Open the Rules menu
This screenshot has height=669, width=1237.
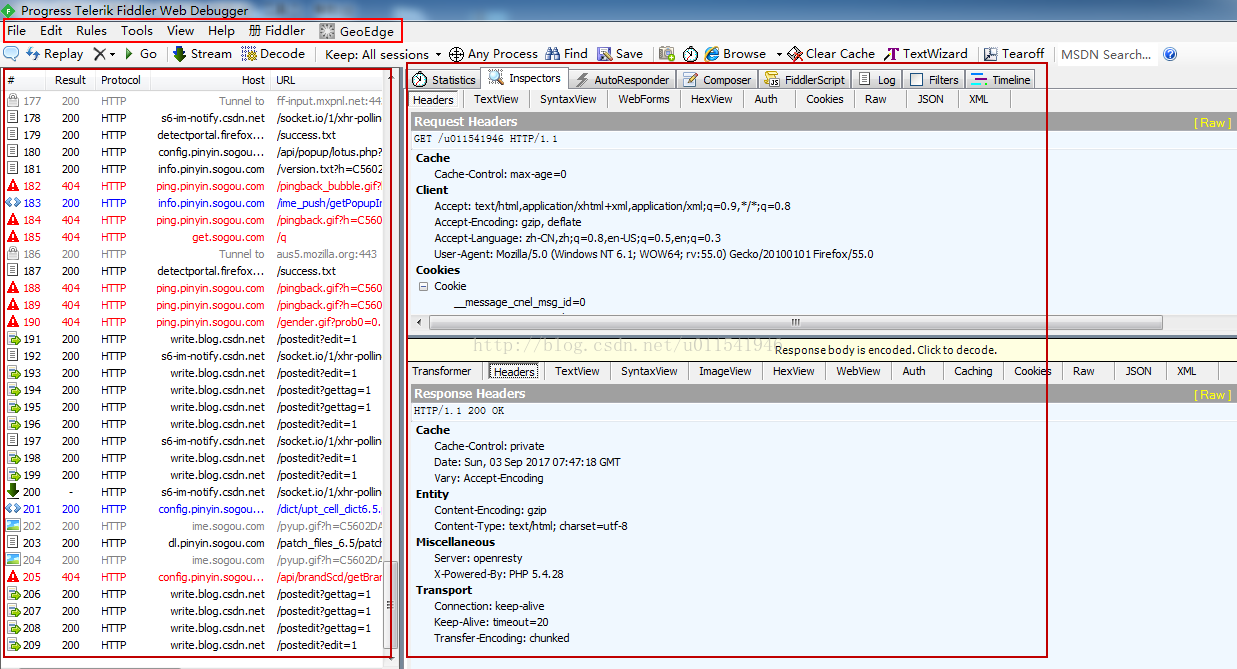(x=91, y=31)
